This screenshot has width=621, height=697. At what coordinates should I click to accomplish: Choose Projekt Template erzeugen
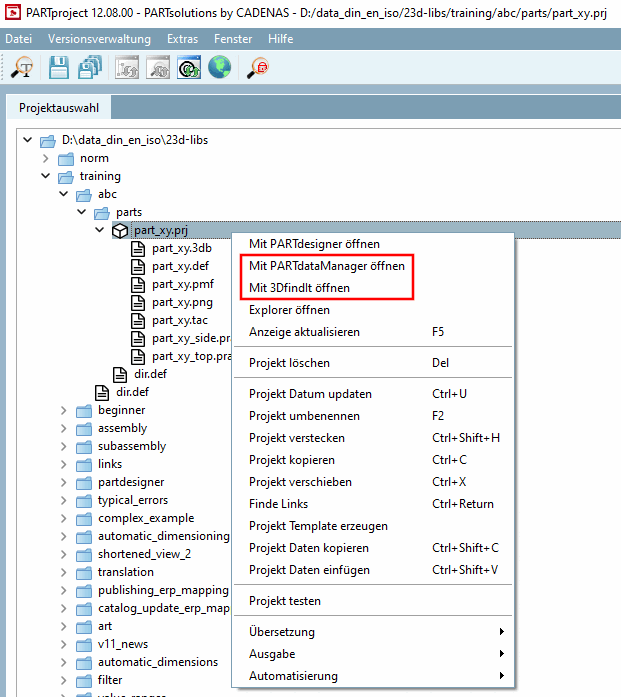[373, 526]
